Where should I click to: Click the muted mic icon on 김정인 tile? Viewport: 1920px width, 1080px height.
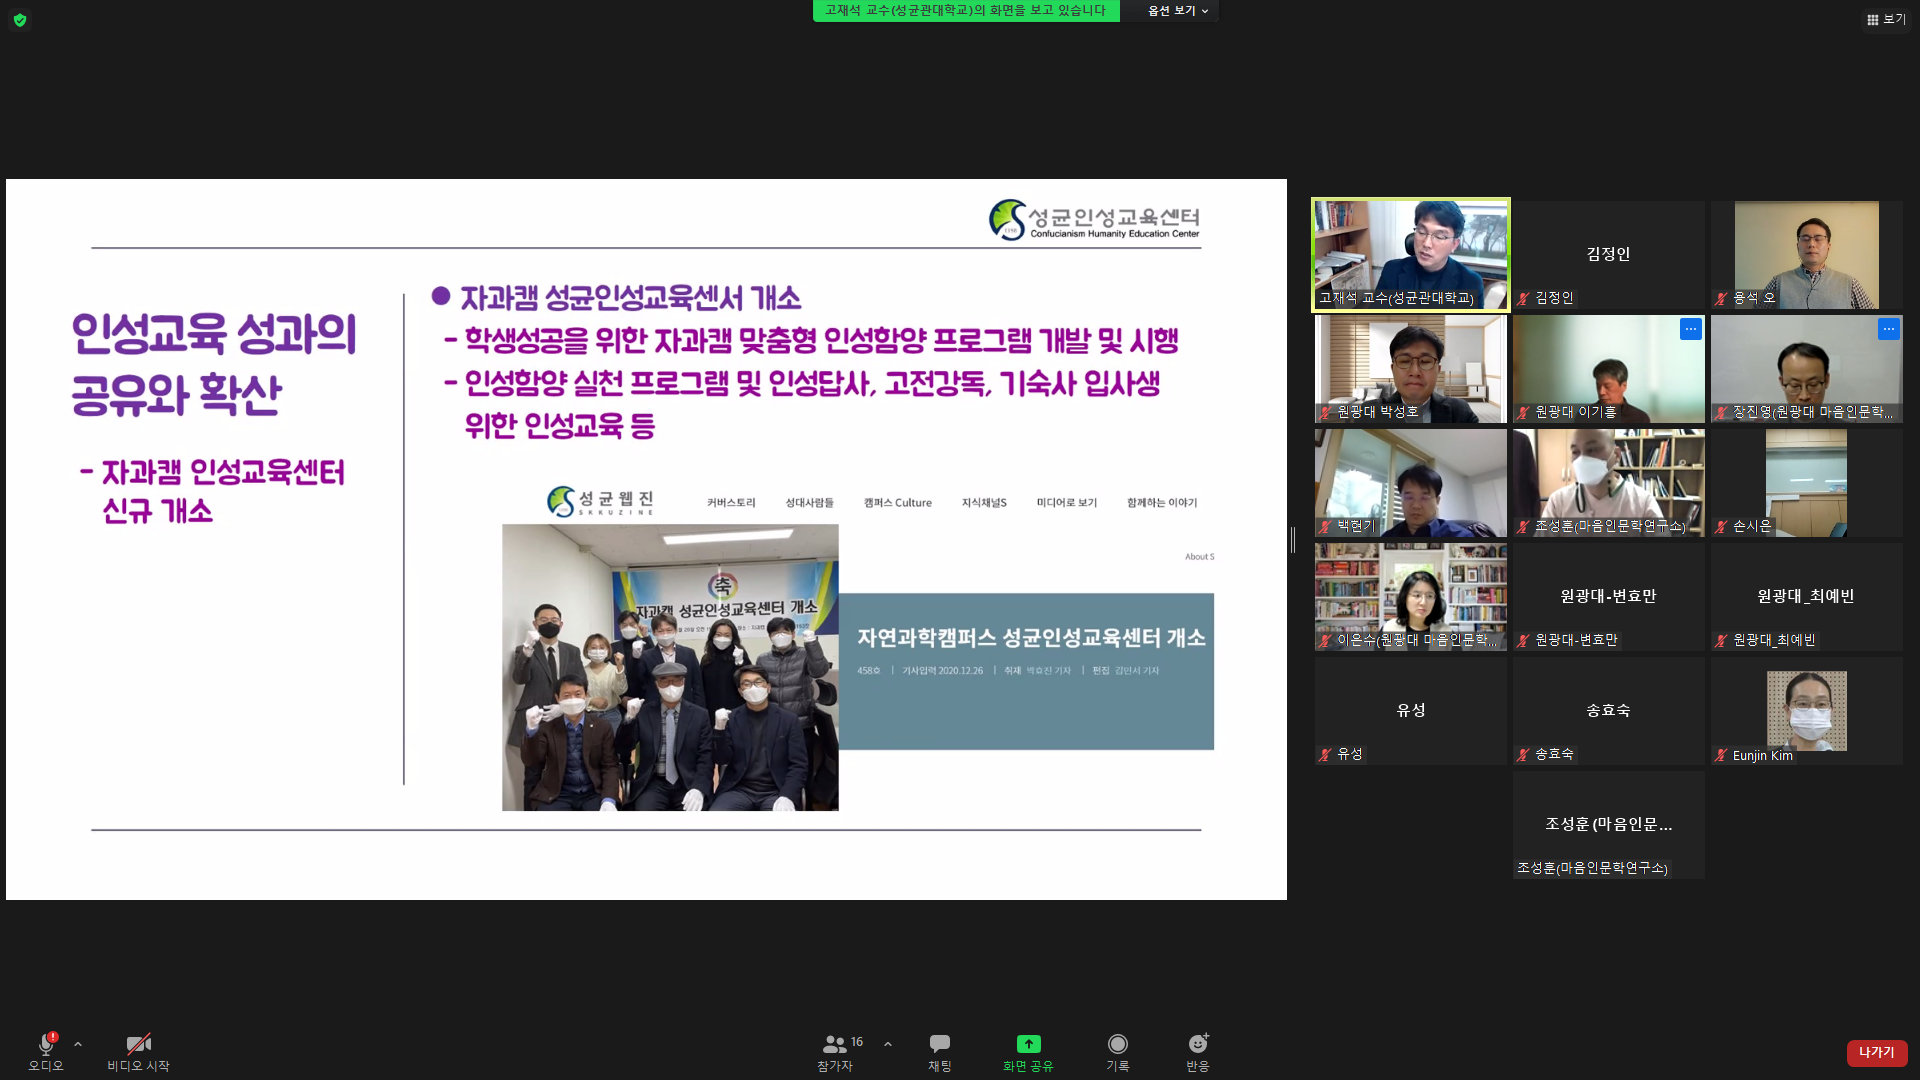point(1523,298)
